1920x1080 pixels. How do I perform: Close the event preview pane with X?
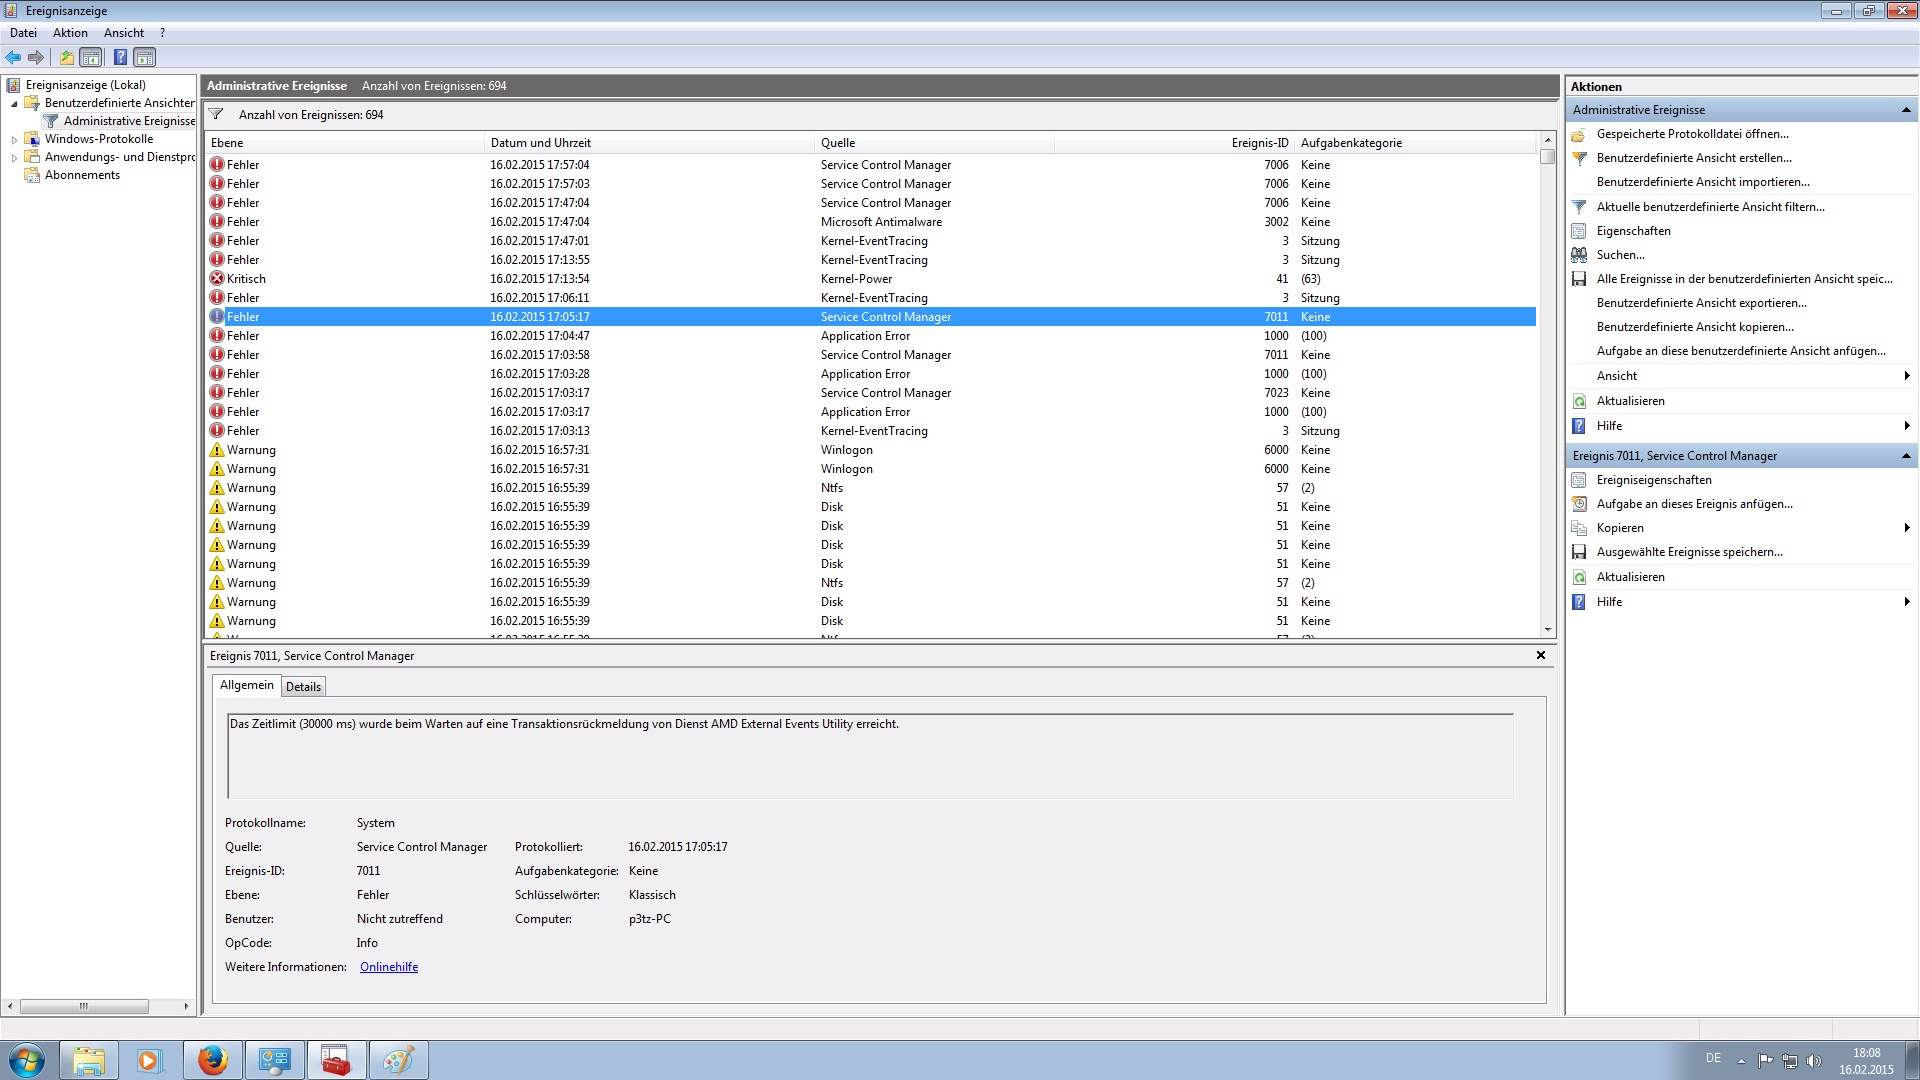[1540, 655]
